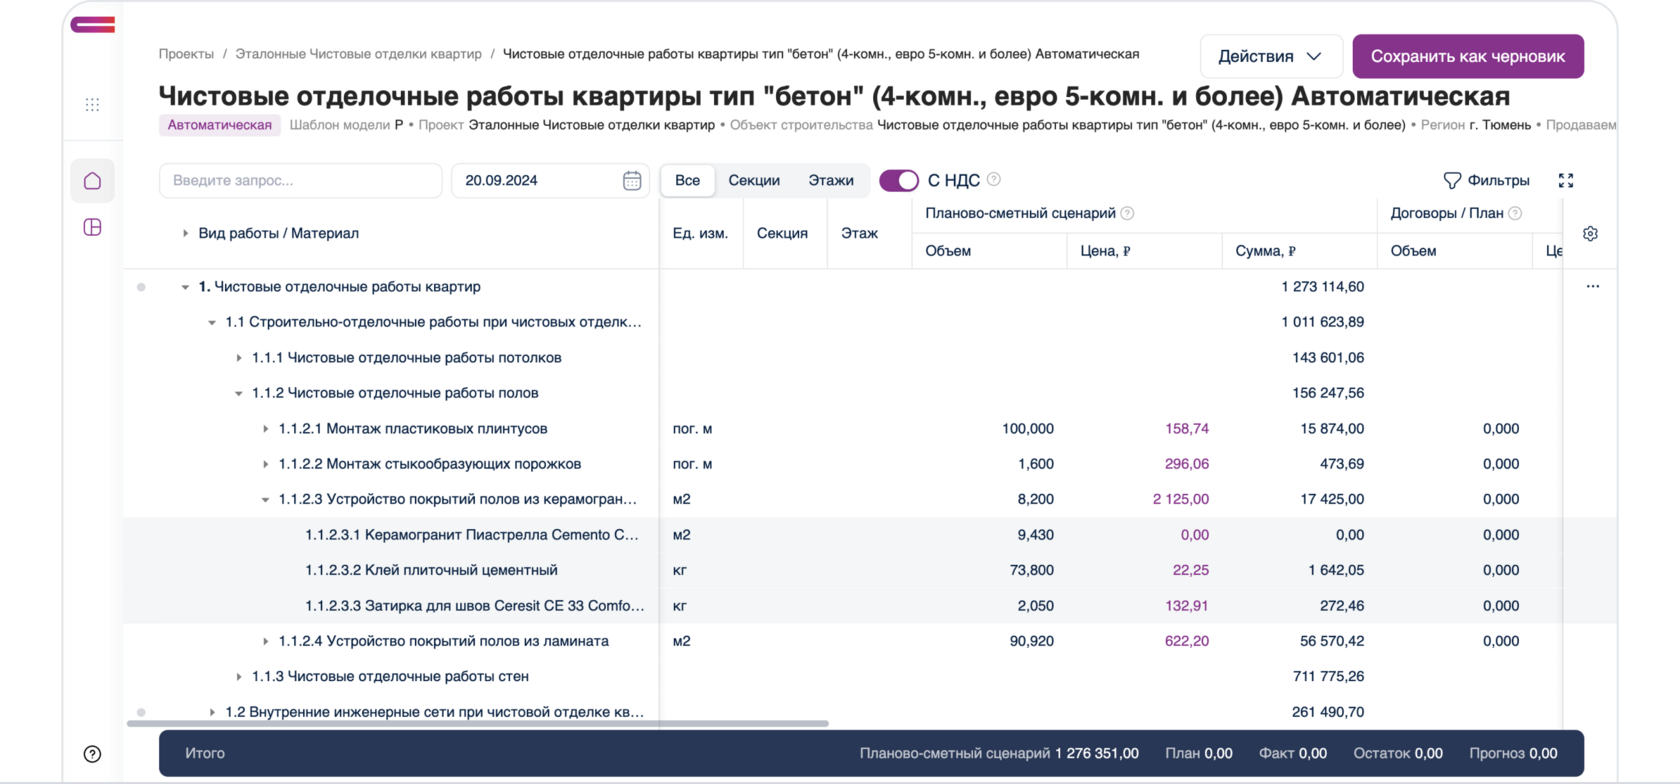Open table column settings gear
Image resolution: width=1680 pixels, height=784 pixels.
1590,233
